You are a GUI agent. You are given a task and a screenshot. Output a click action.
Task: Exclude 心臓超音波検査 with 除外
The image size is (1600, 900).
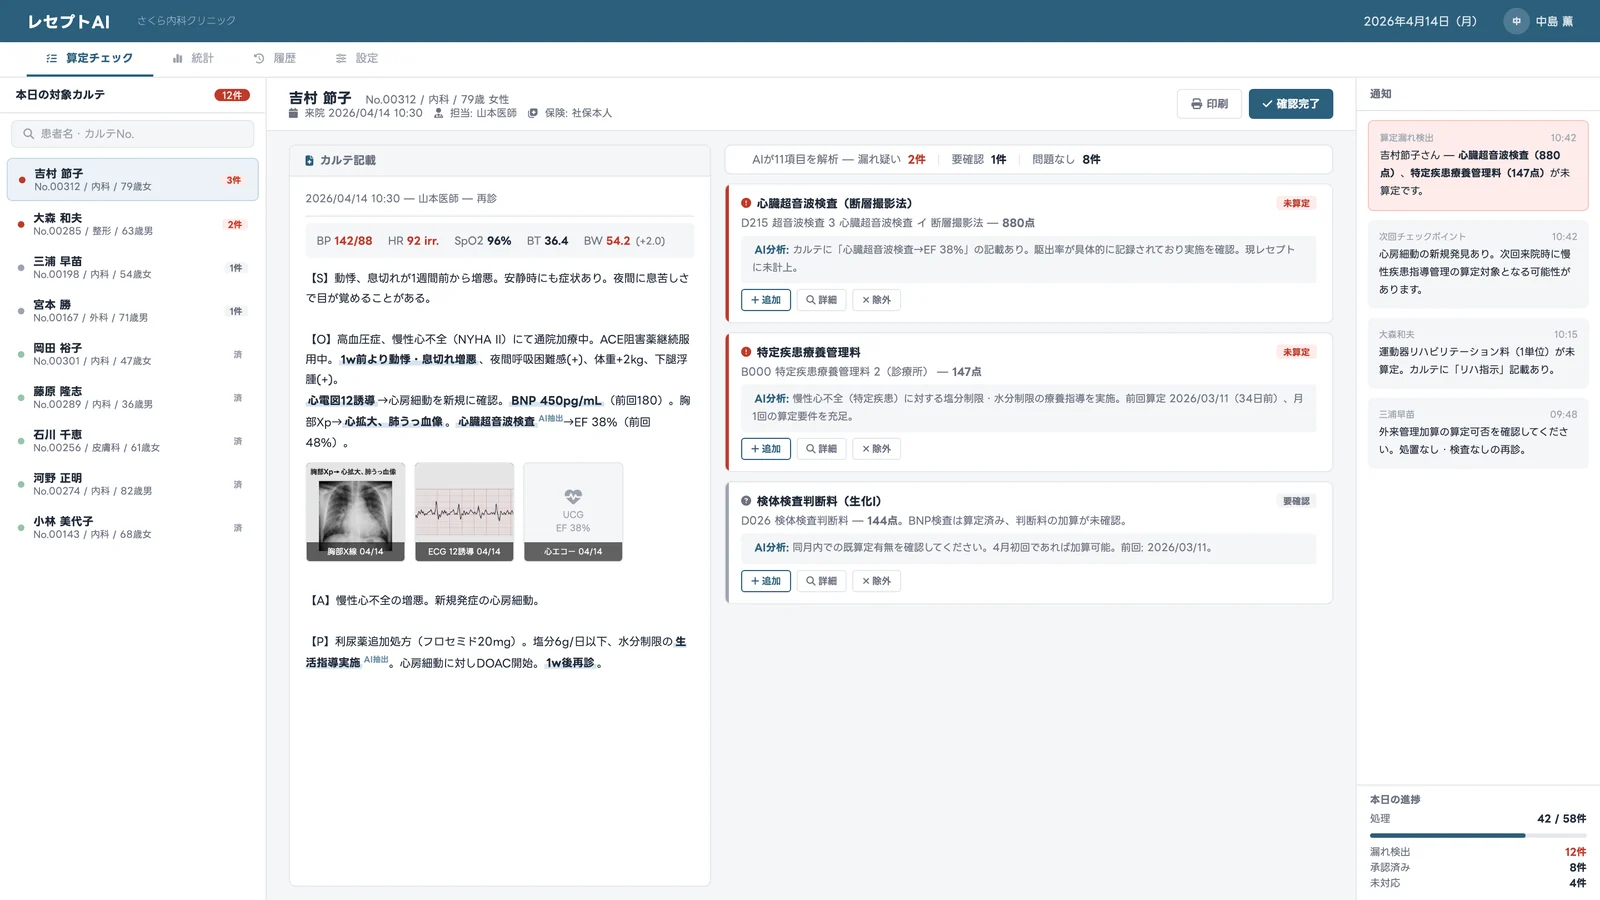coord(876,300)
